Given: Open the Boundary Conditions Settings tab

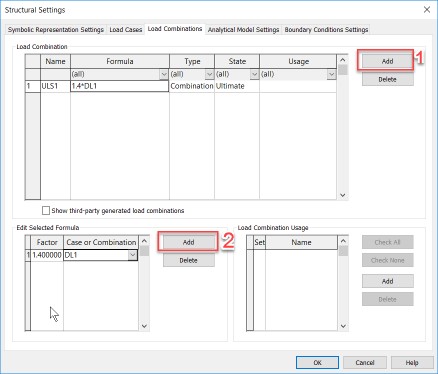Looking at the screenshot, I should [x=326, y=30].
